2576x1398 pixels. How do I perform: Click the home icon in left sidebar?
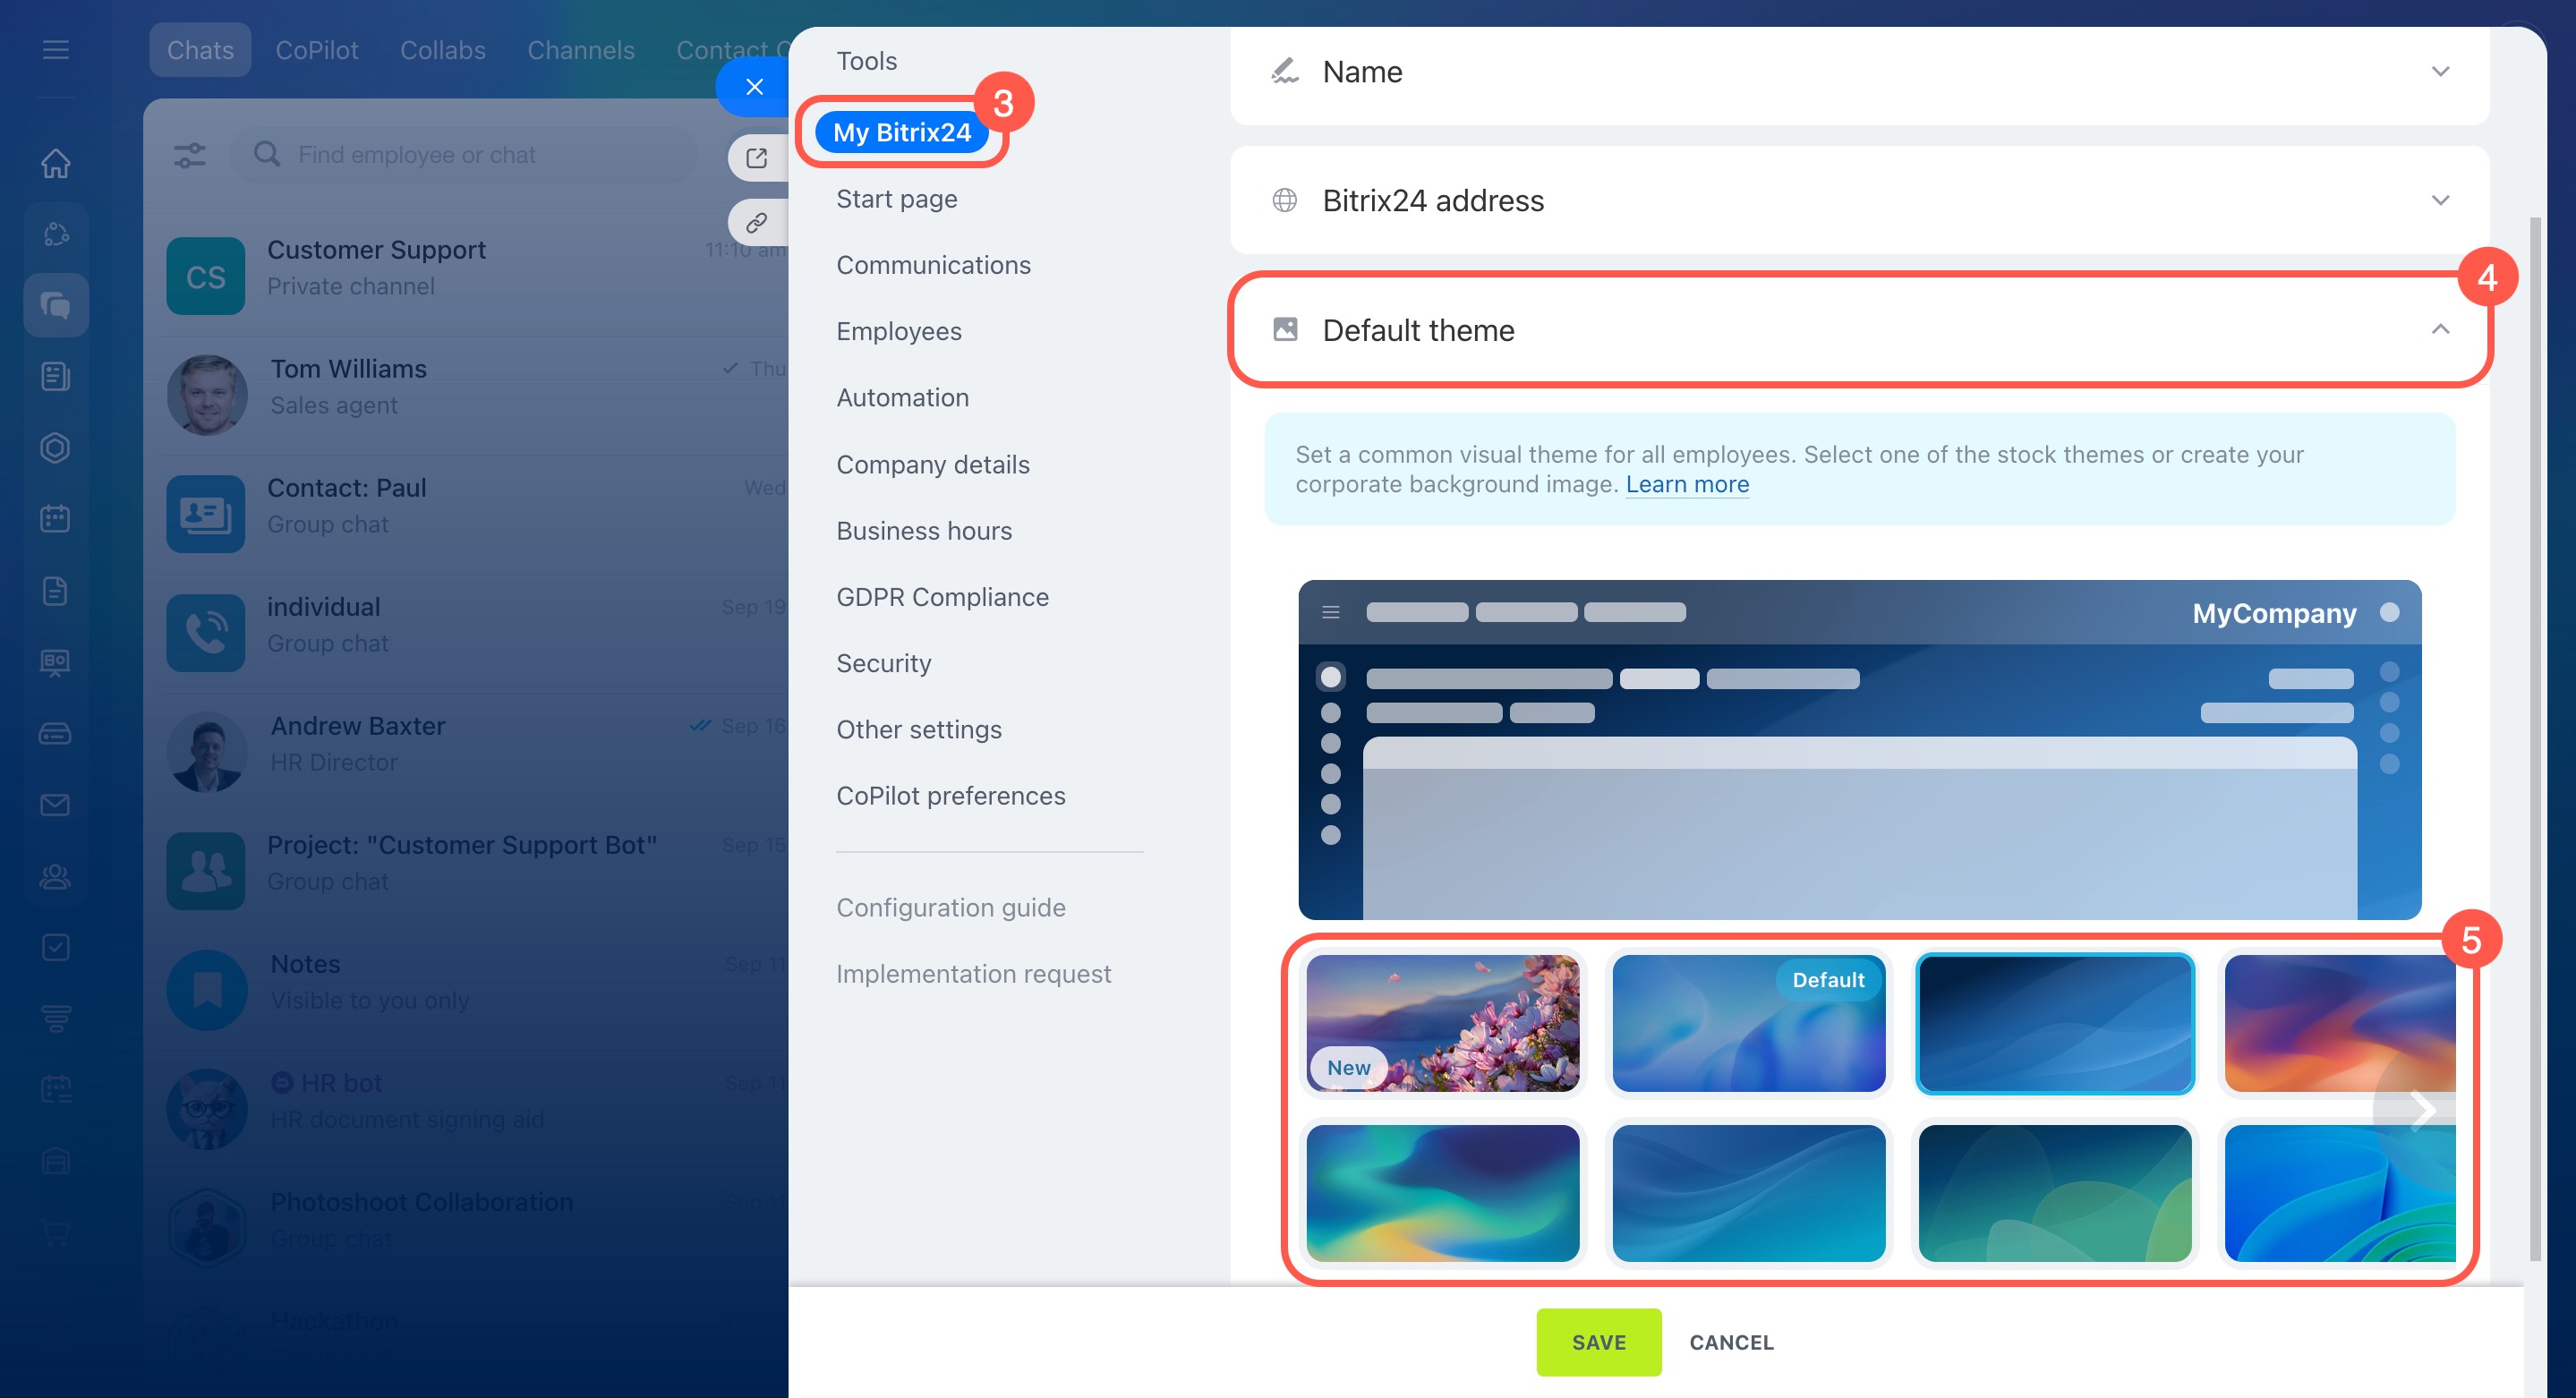click(56, 163)
